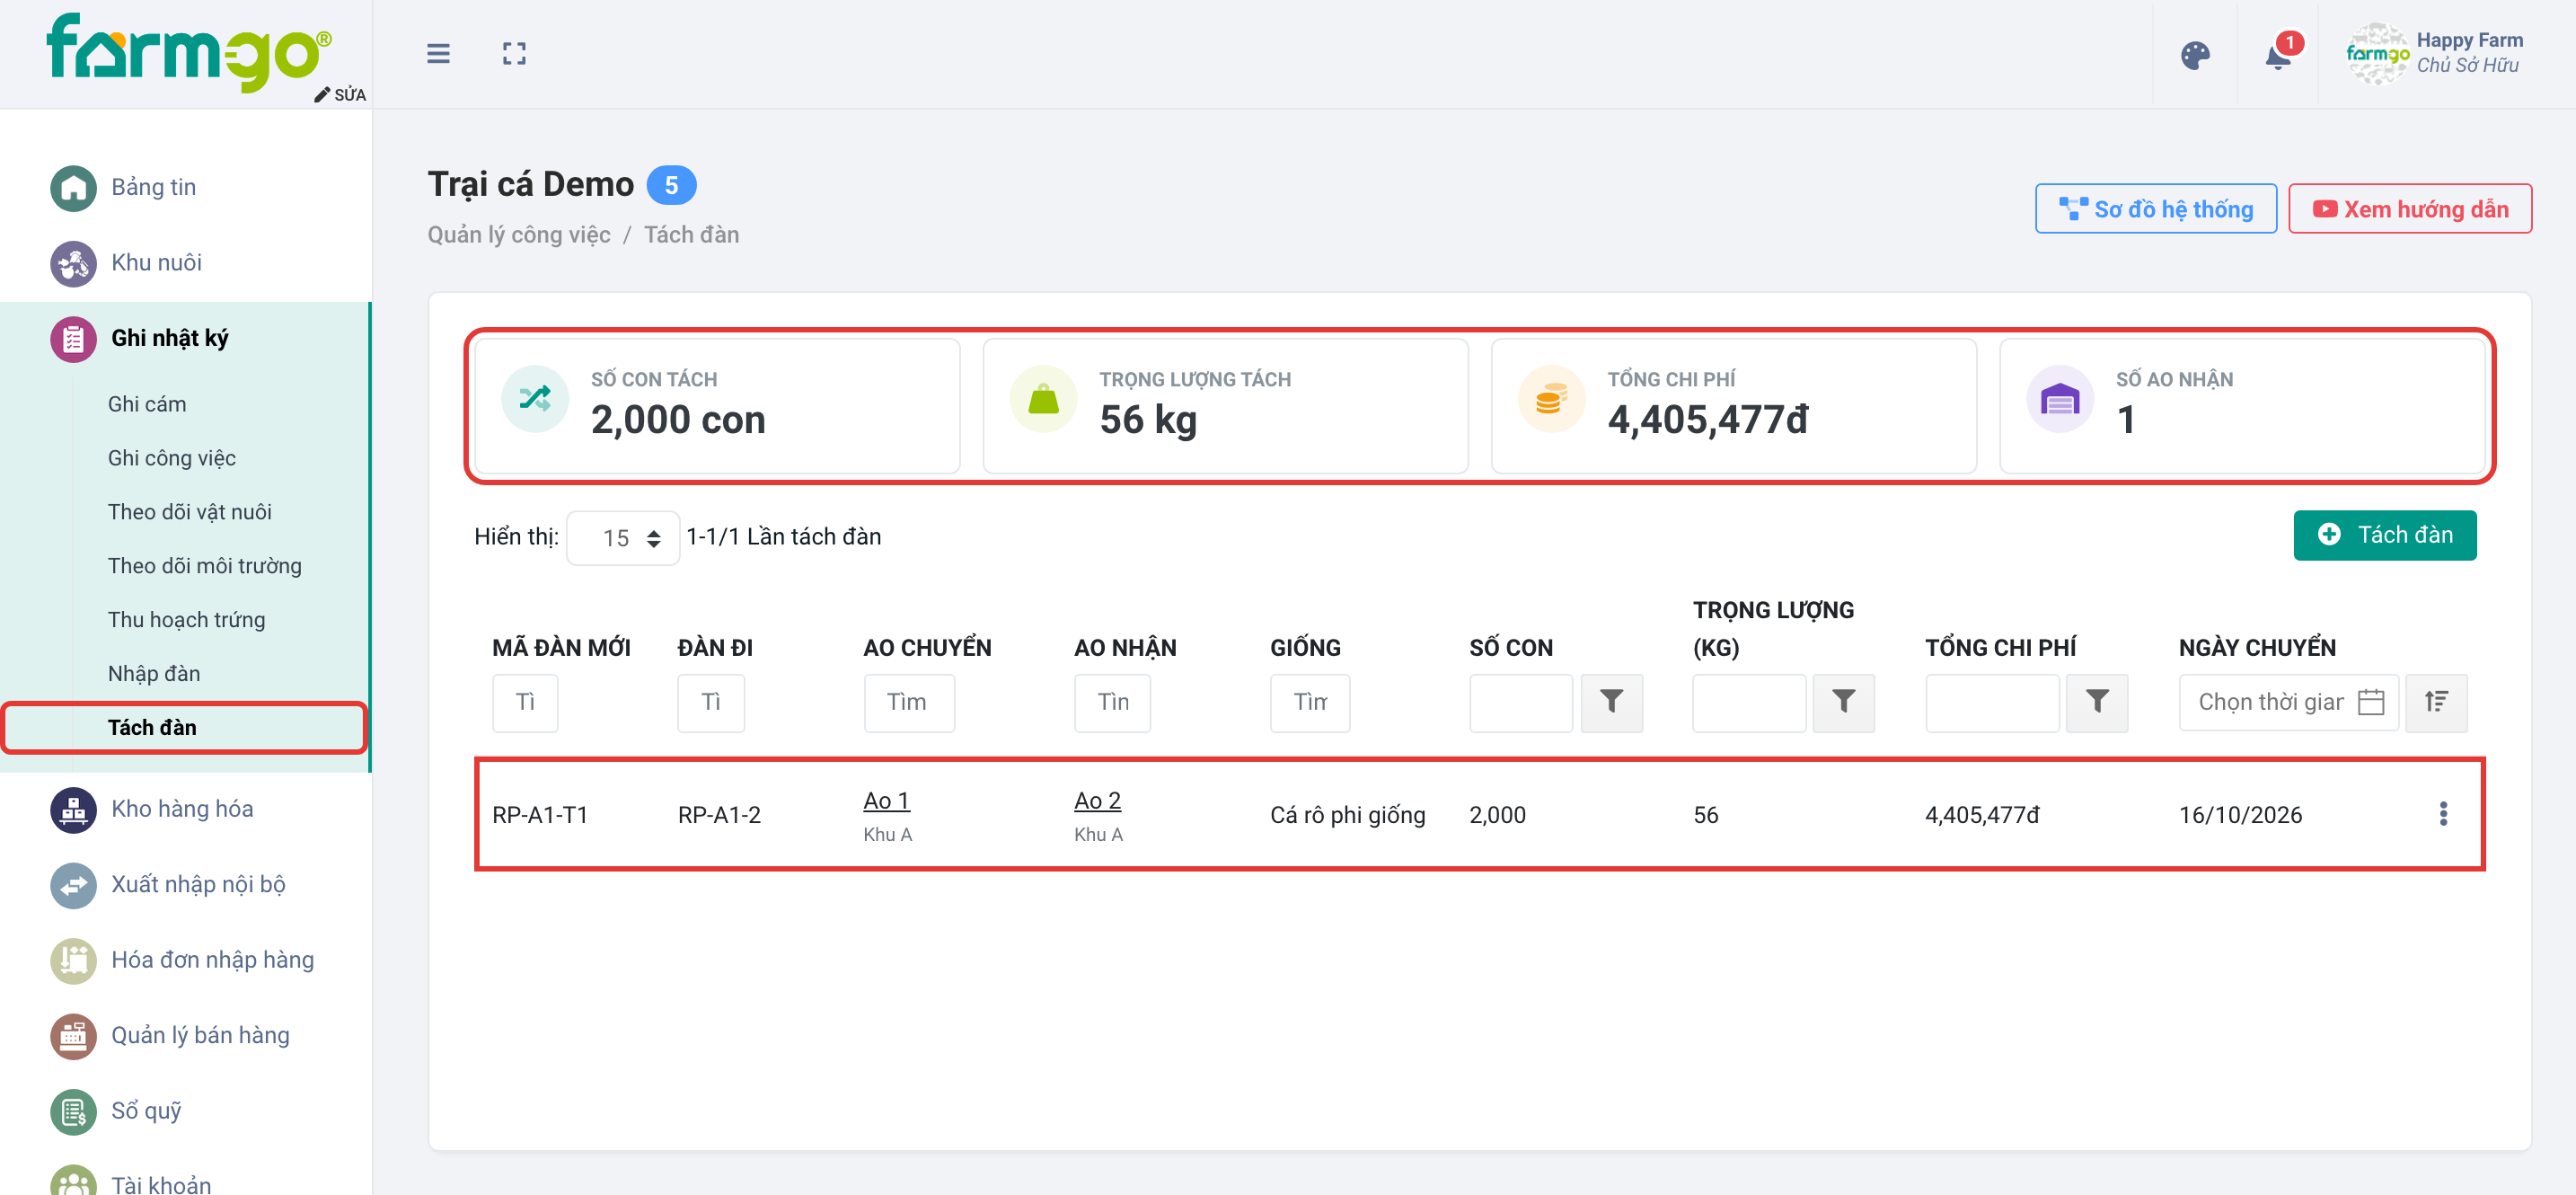2576x1195 pixels.
Task: Open the notifications bell
Action: (2278, 55)
